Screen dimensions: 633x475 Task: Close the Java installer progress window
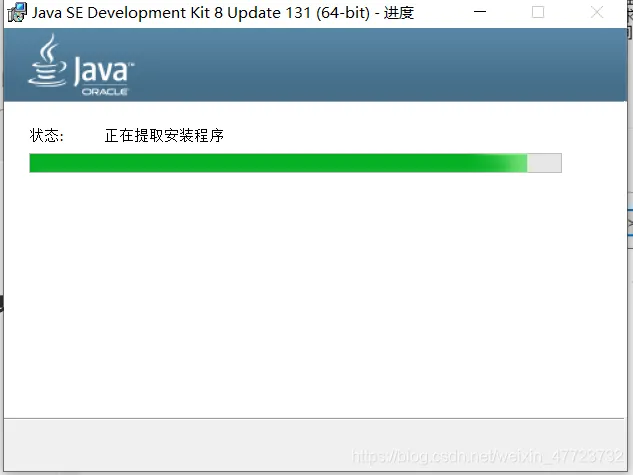click(x=597, y=12)
